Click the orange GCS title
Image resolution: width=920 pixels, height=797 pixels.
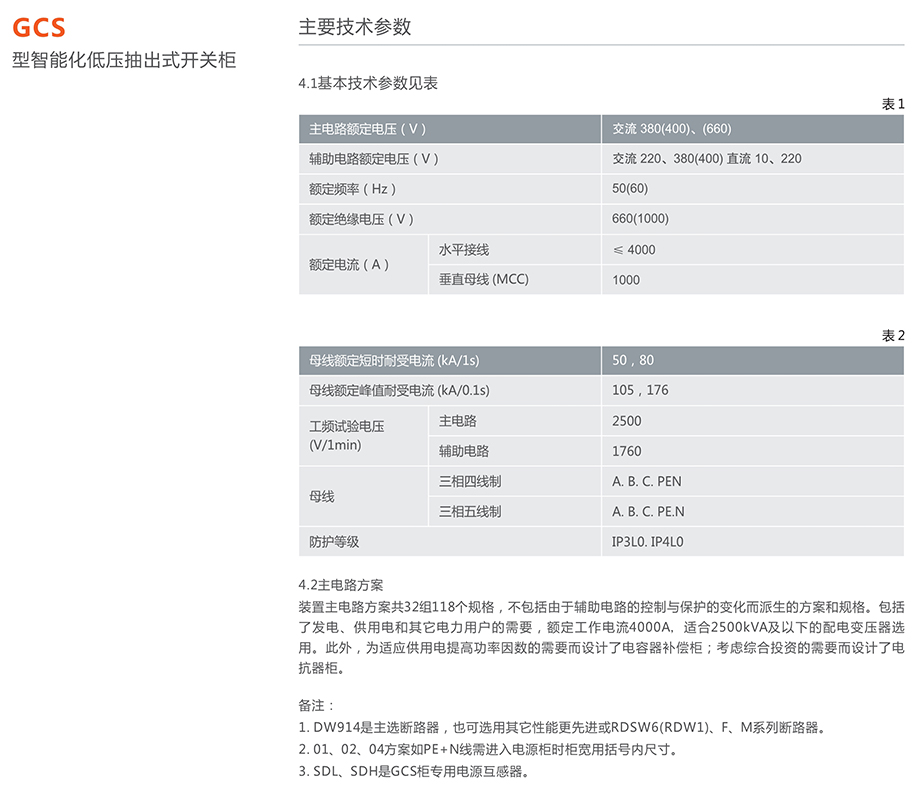tap(39, 27)
